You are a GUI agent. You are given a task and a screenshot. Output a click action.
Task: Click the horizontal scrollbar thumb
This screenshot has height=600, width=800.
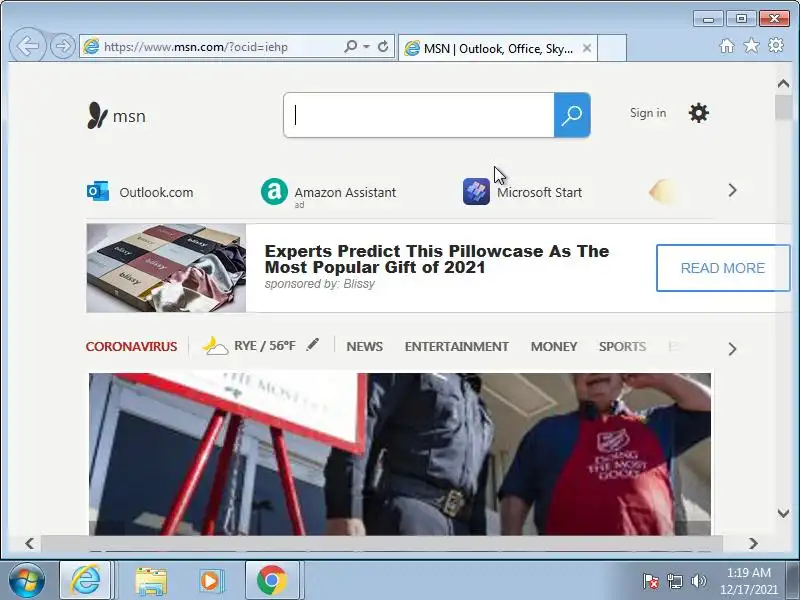[x=382, y=543]
